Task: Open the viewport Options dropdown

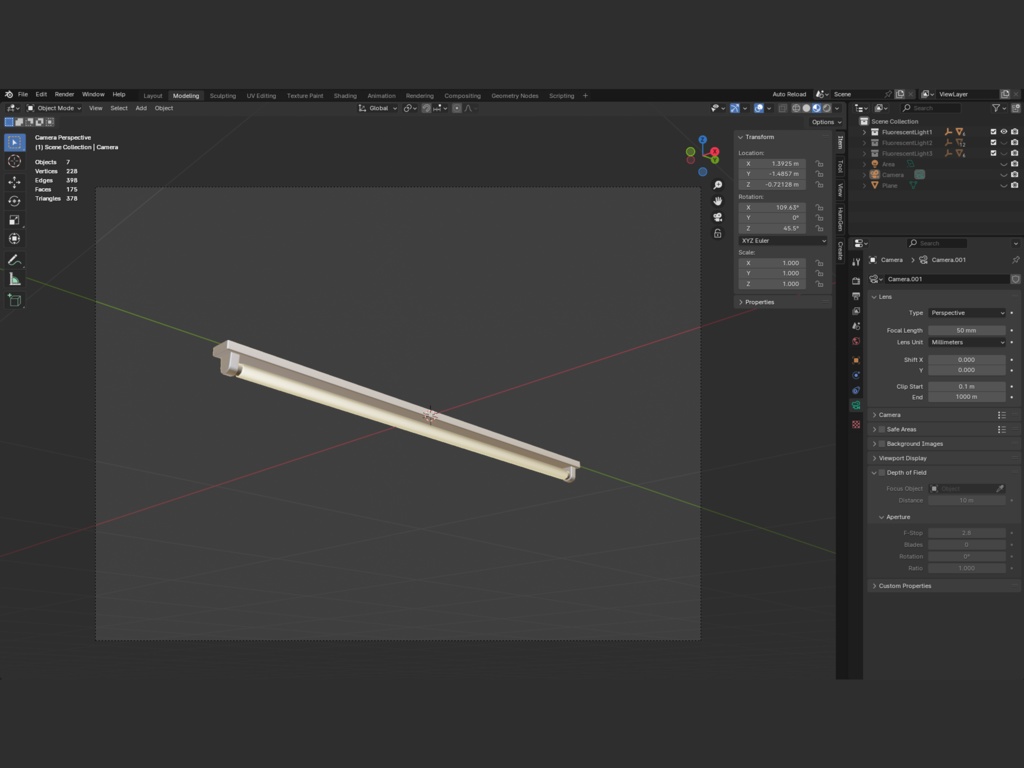Action: click(x=825, y=122)
